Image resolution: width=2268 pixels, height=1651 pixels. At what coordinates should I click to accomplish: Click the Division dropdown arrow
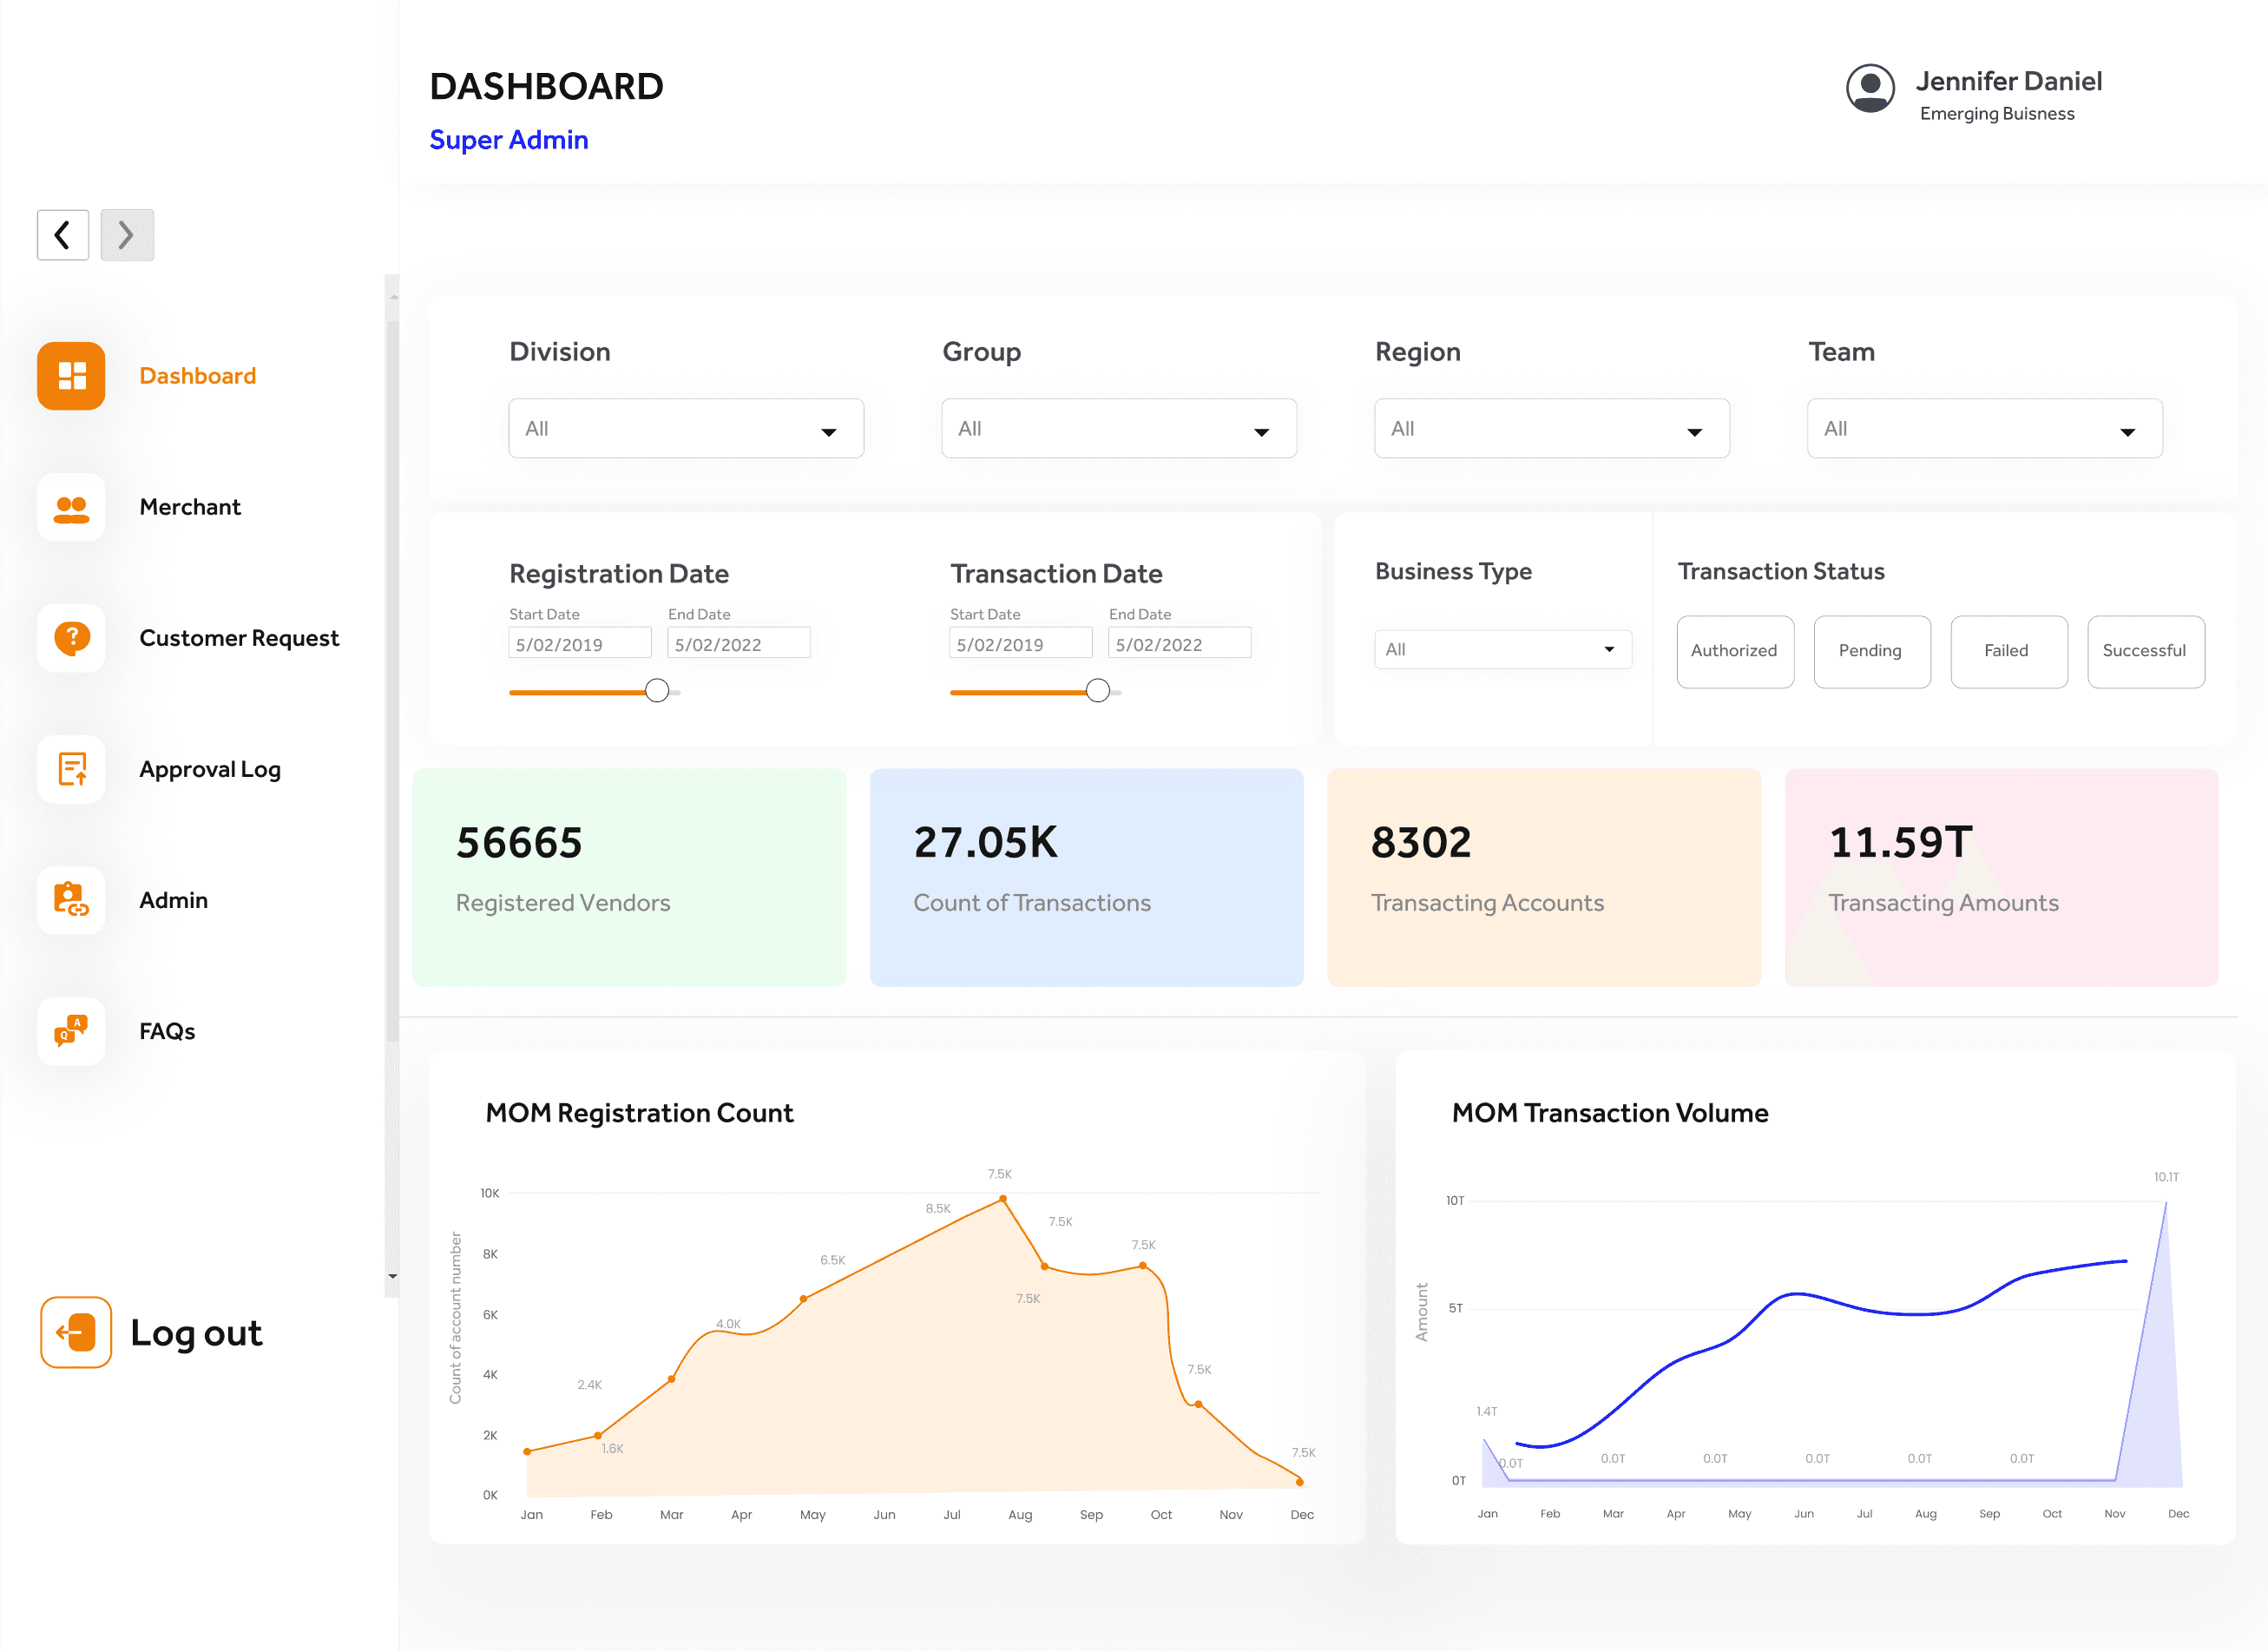click(x=829, y=432)
